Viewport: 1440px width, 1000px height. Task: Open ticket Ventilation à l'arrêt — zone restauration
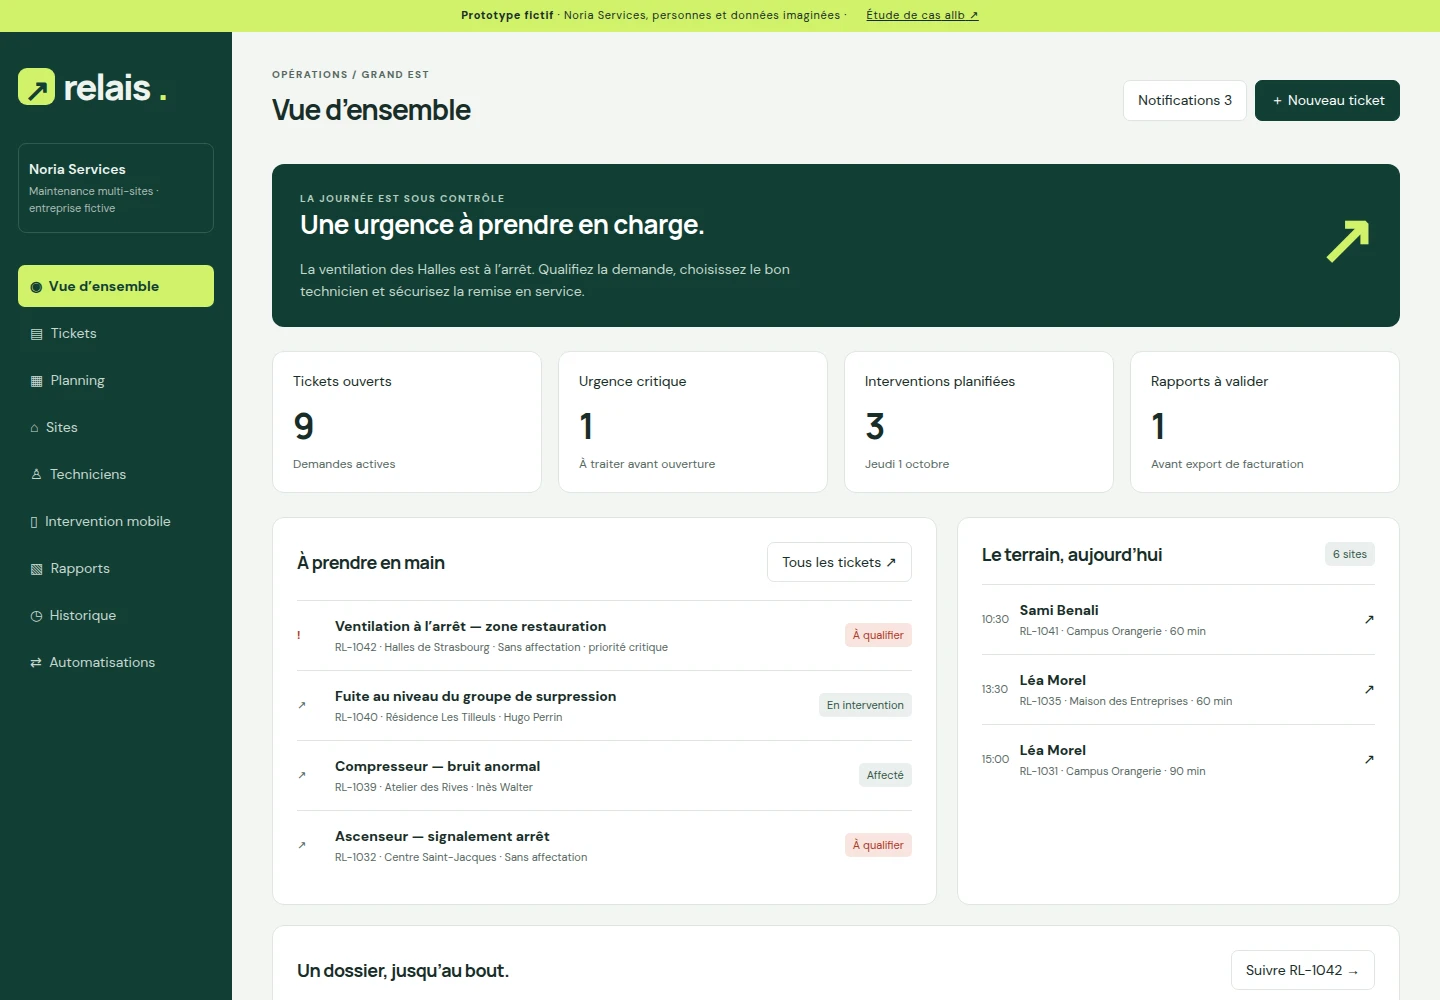(604, 636)
